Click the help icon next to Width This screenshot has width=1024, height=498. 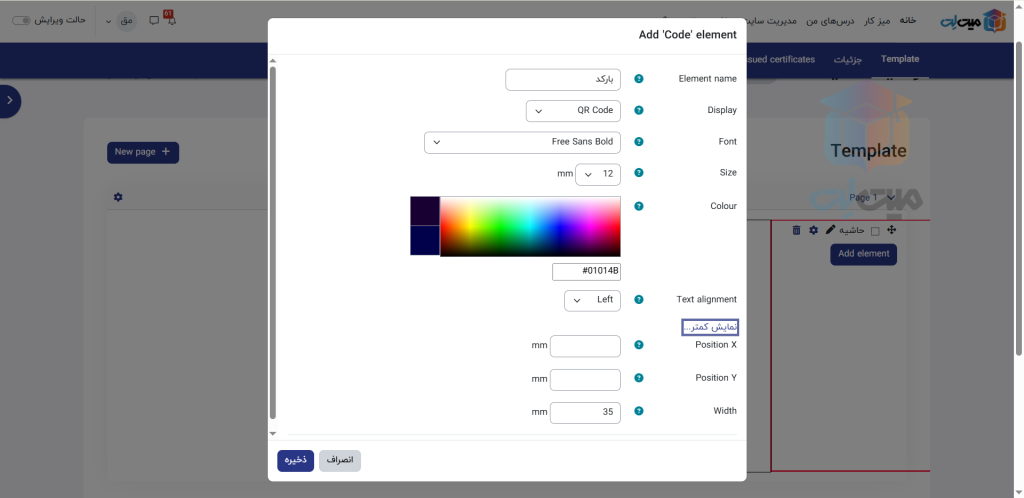(639, 411)
